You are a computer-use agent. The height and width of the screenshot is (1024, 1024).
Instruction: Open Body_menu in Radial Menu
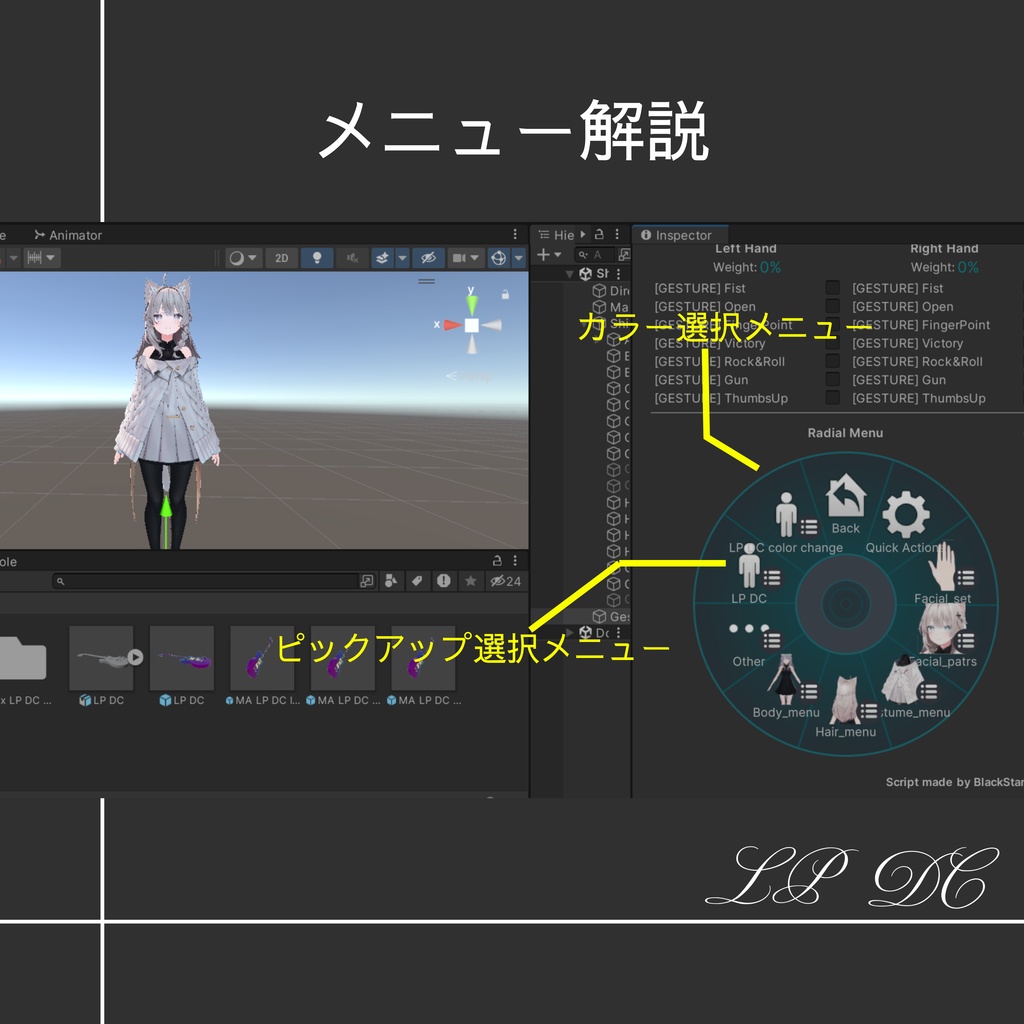point(786,687)
